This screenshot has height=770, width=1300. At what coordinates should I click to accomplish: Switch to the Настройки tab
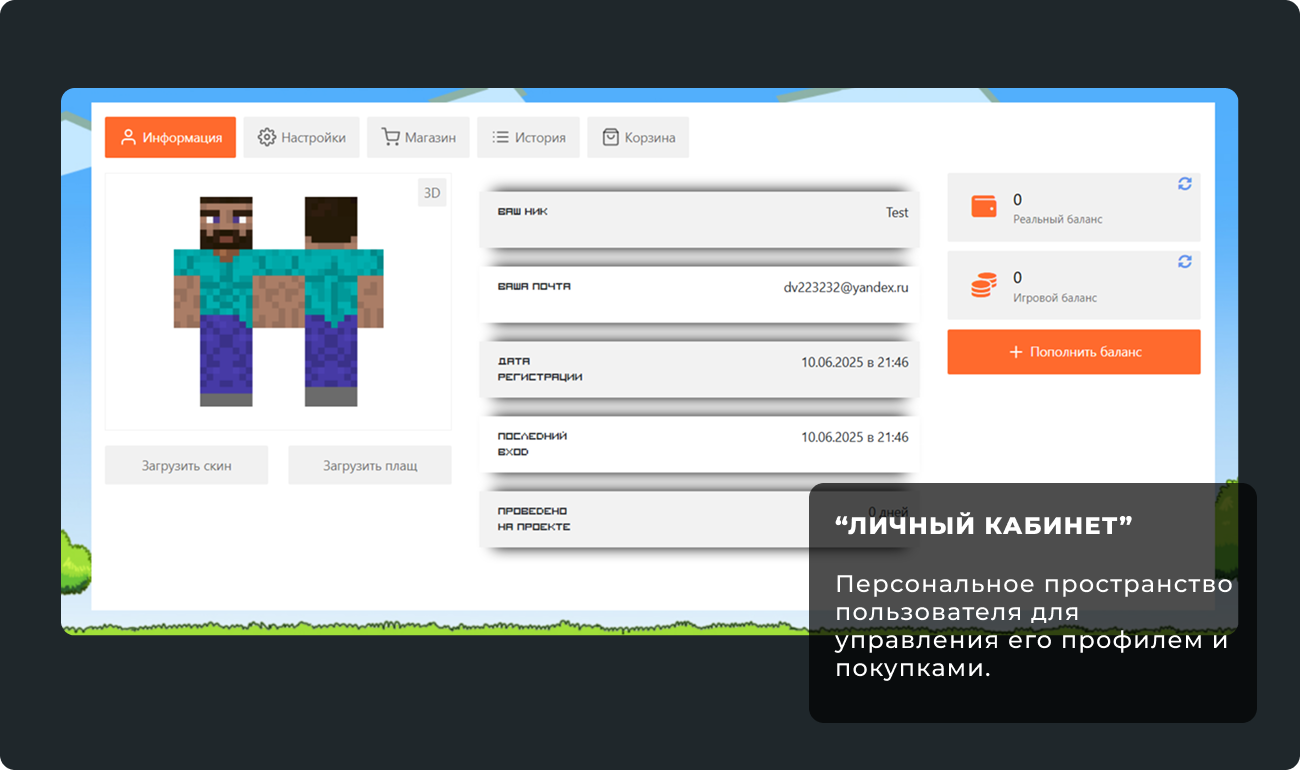pyautogui.click(x=301, y=138)
